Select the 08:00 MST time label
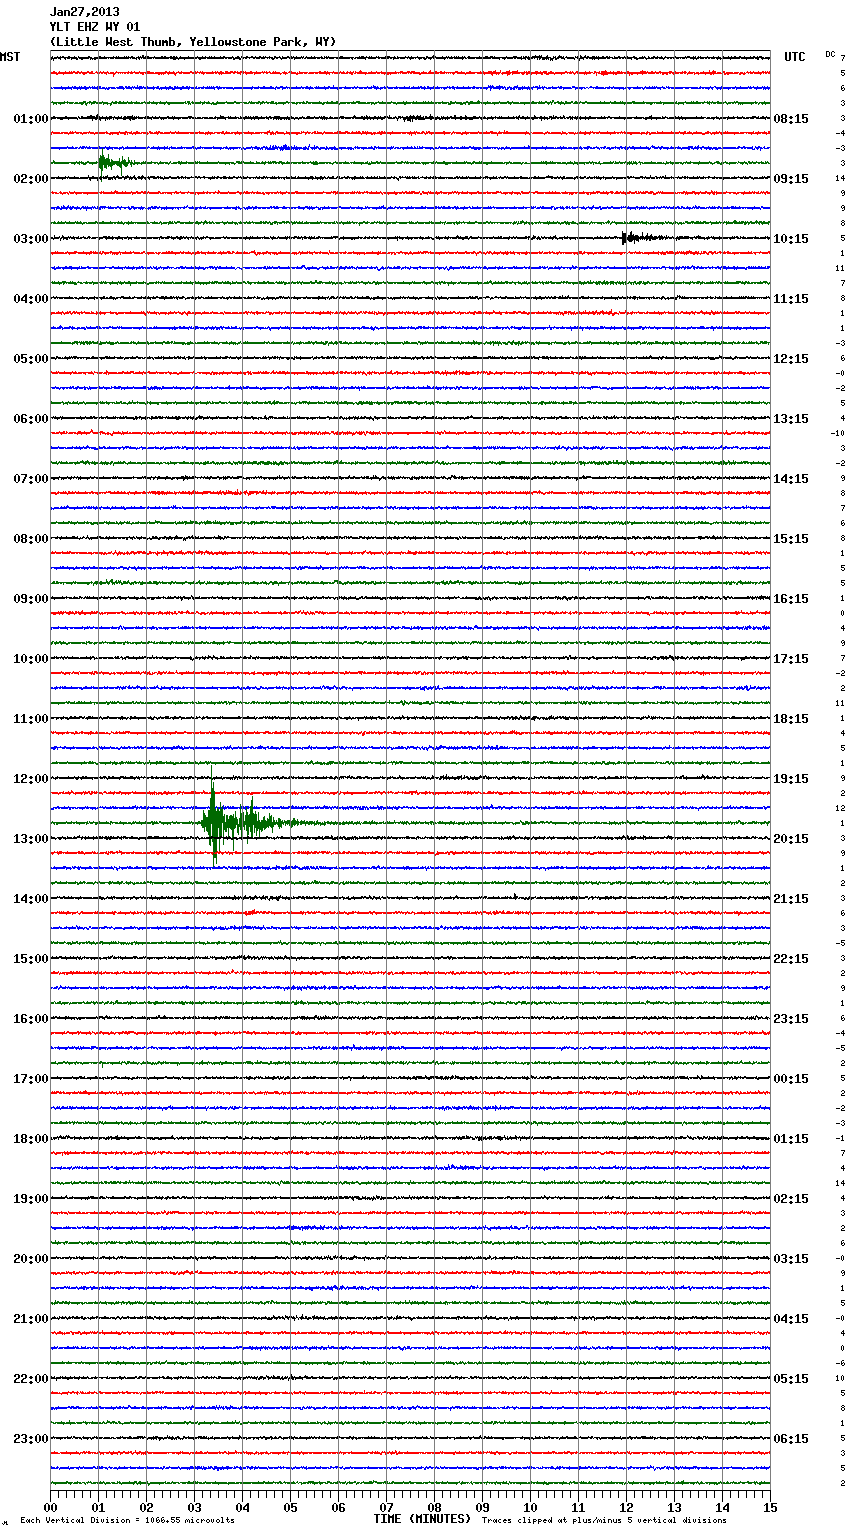 click(30, 539)
